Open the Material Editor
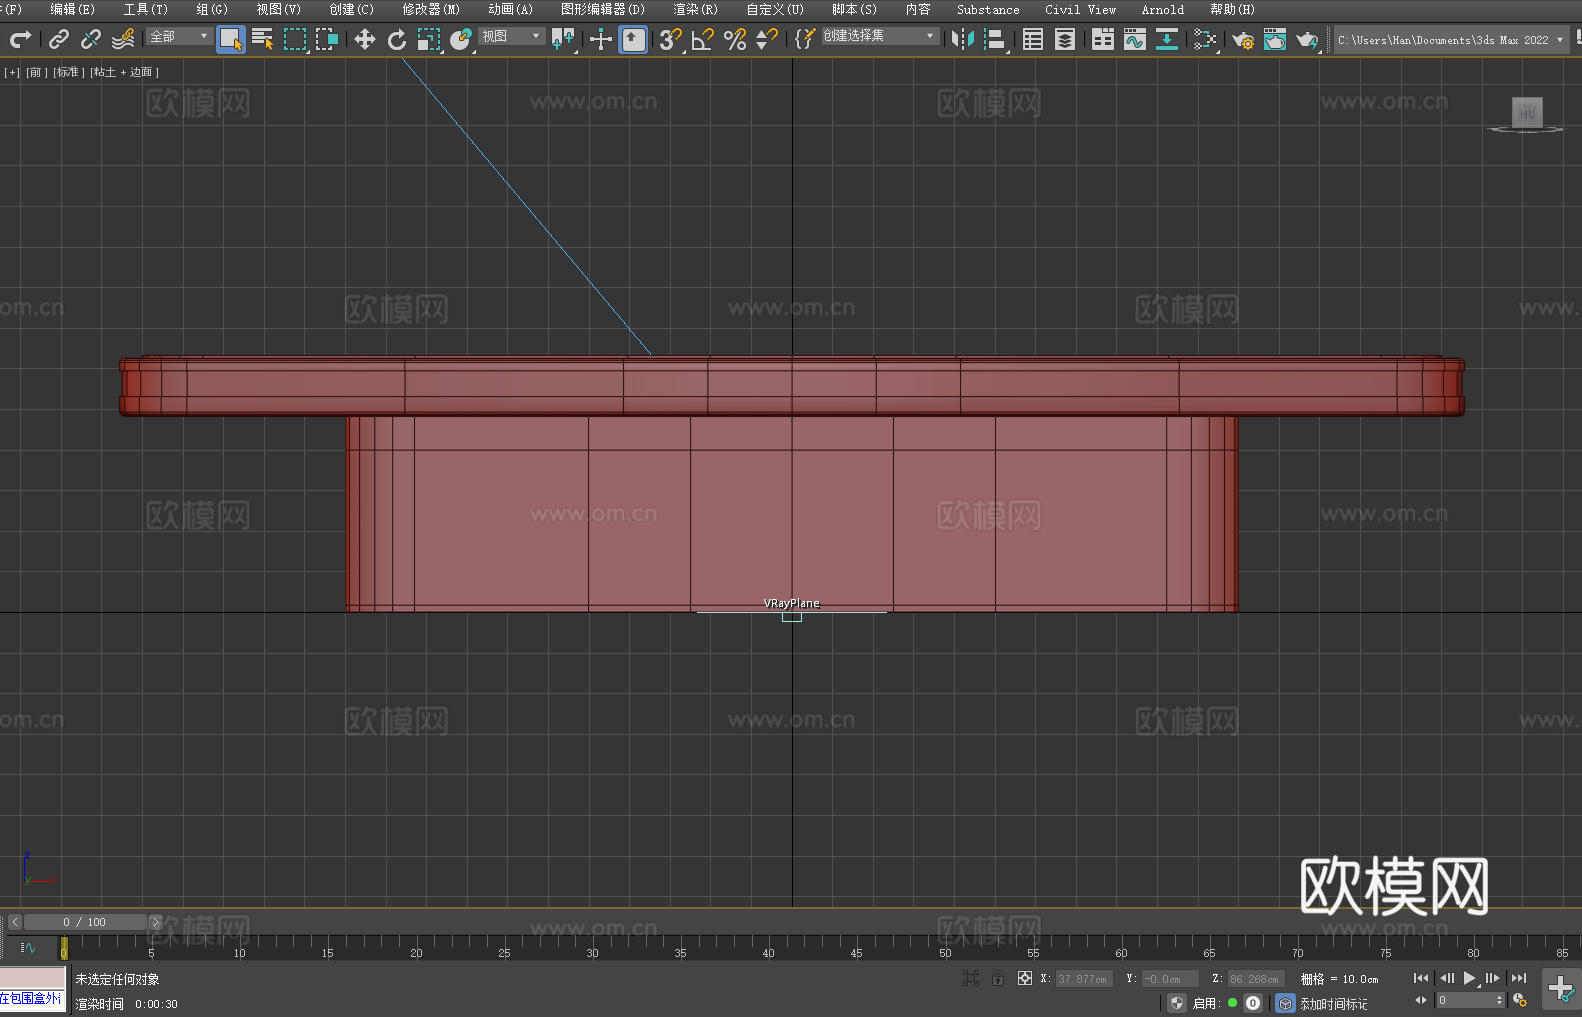 click(x=1205, y=39)
